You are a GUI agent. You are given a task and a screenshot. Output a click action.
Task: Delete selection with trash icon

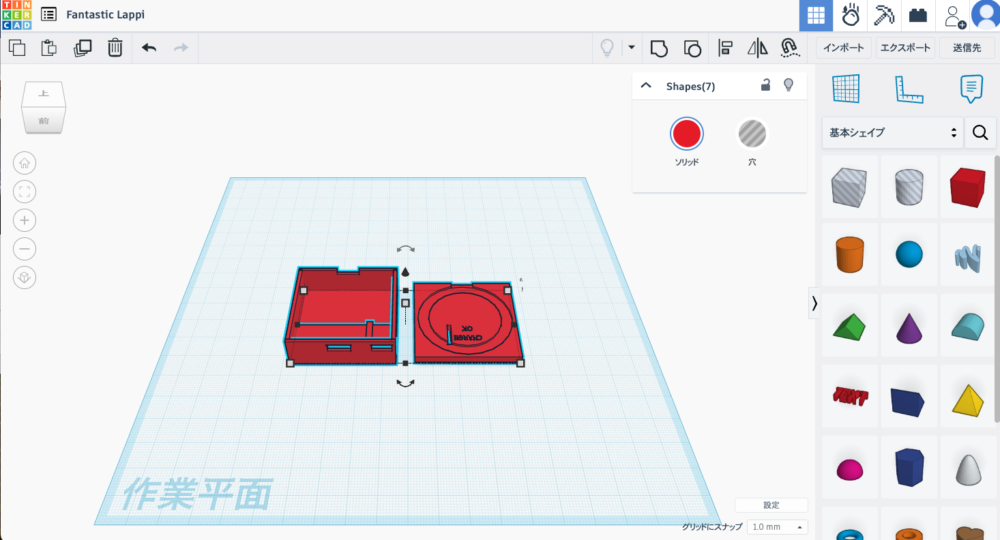pyautogui.click(x=115, y=48)
